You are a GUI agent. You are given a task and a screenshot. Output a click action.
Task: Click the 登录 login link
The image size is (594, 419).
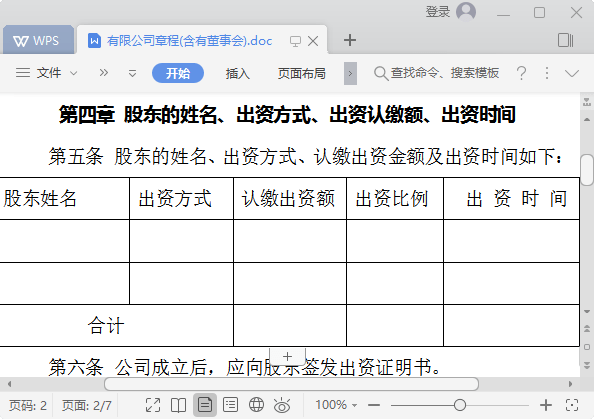point(438,12)
